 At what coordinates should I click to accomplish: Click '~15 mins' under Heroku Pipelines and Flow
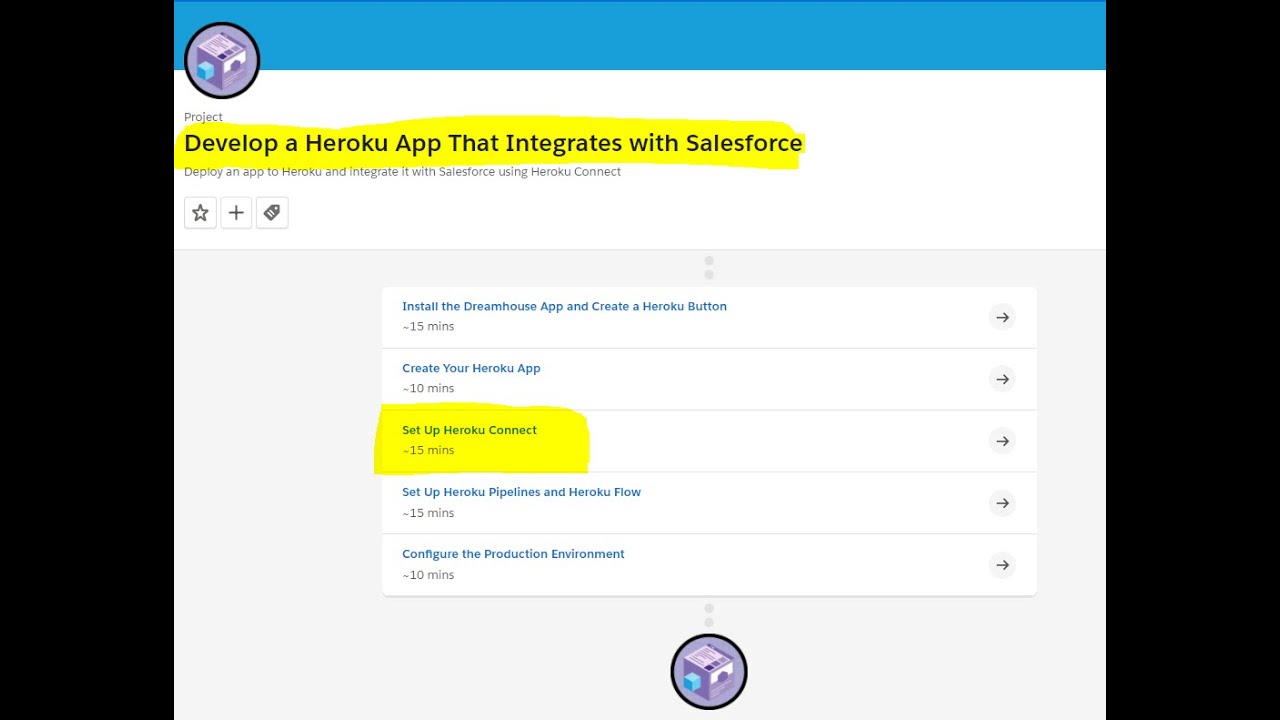coord(428,513)
